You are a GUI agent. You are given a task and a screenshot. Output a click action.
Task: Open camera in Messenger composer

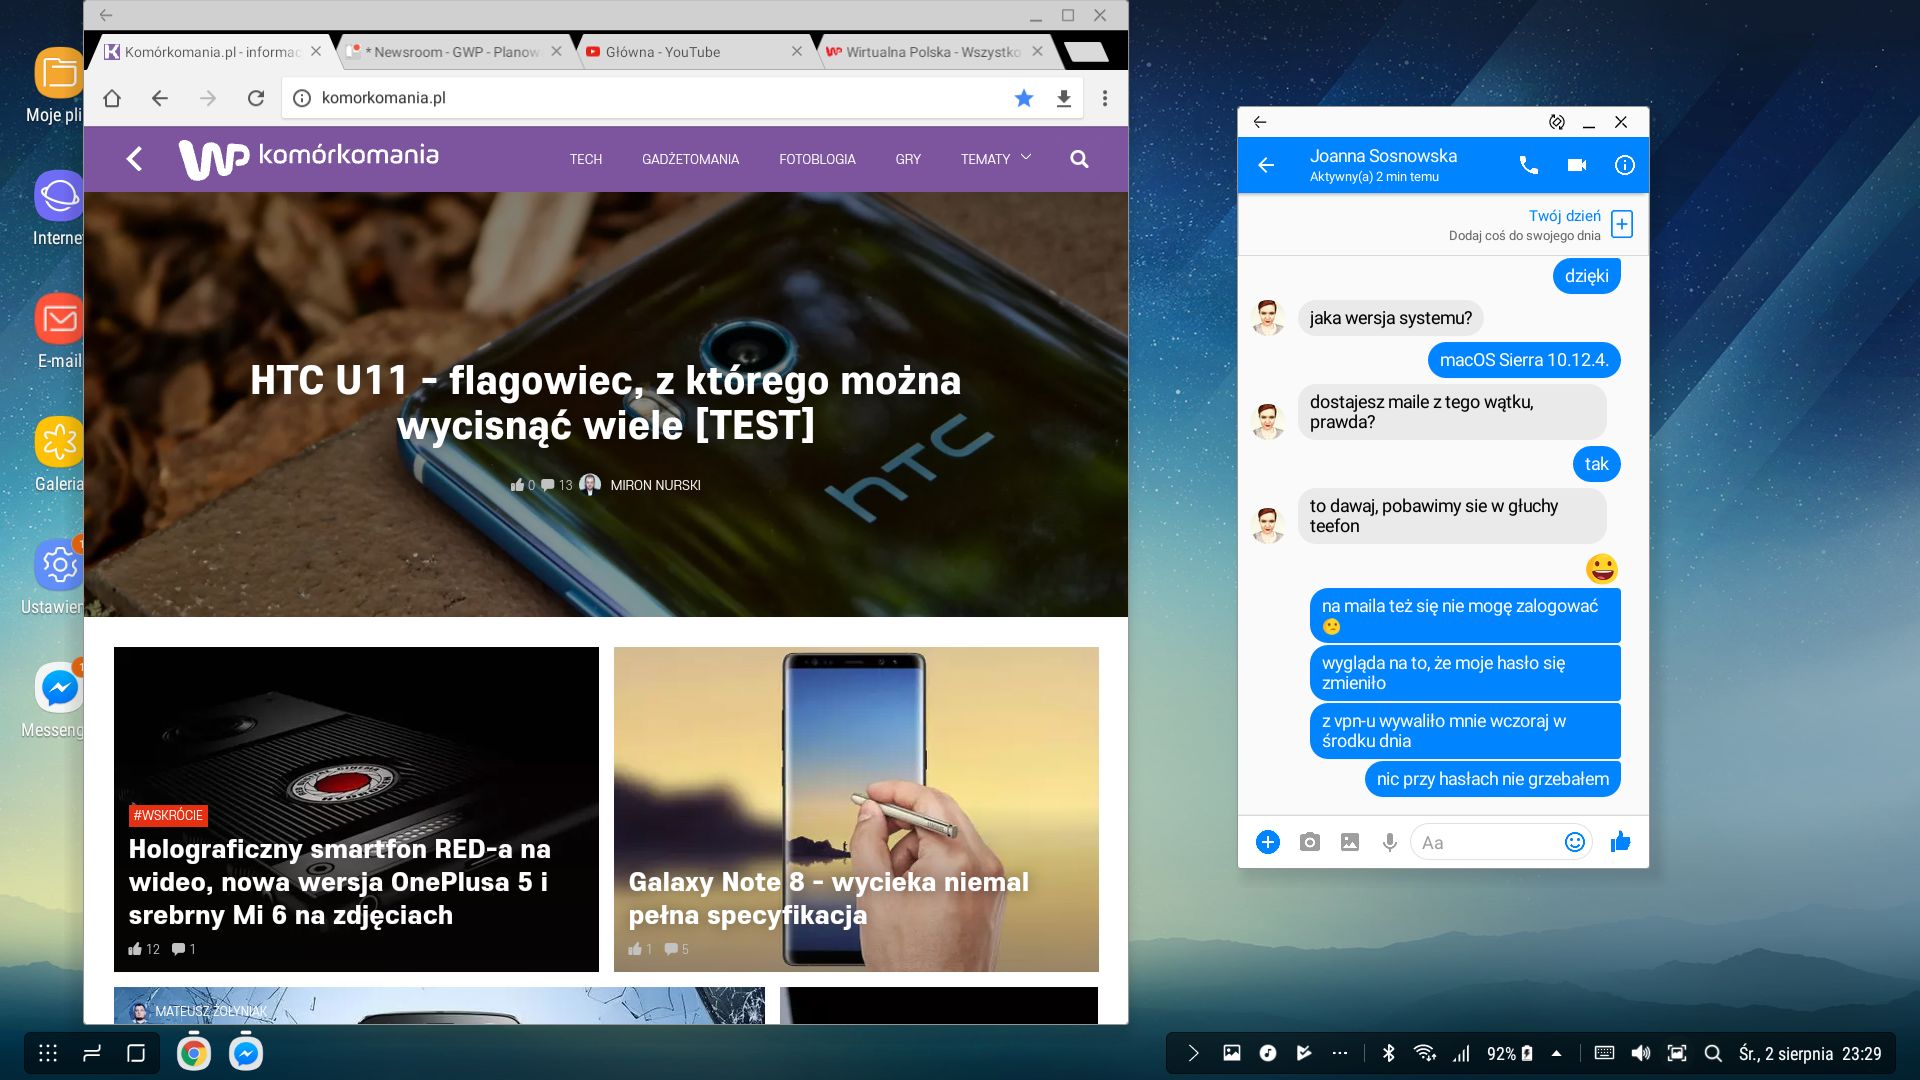click(1309, 842)
